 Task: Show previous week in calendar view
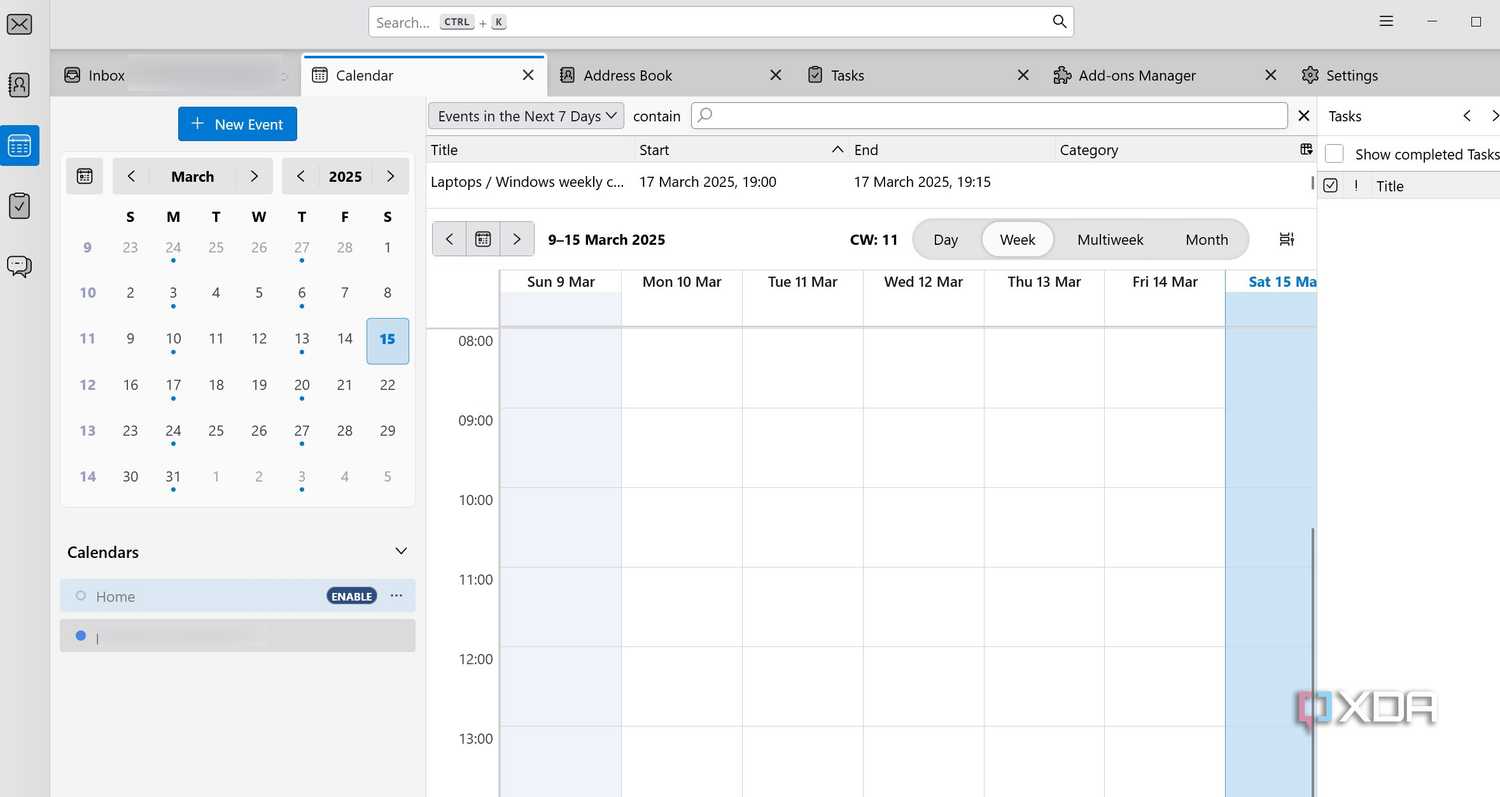pos(449,239)
